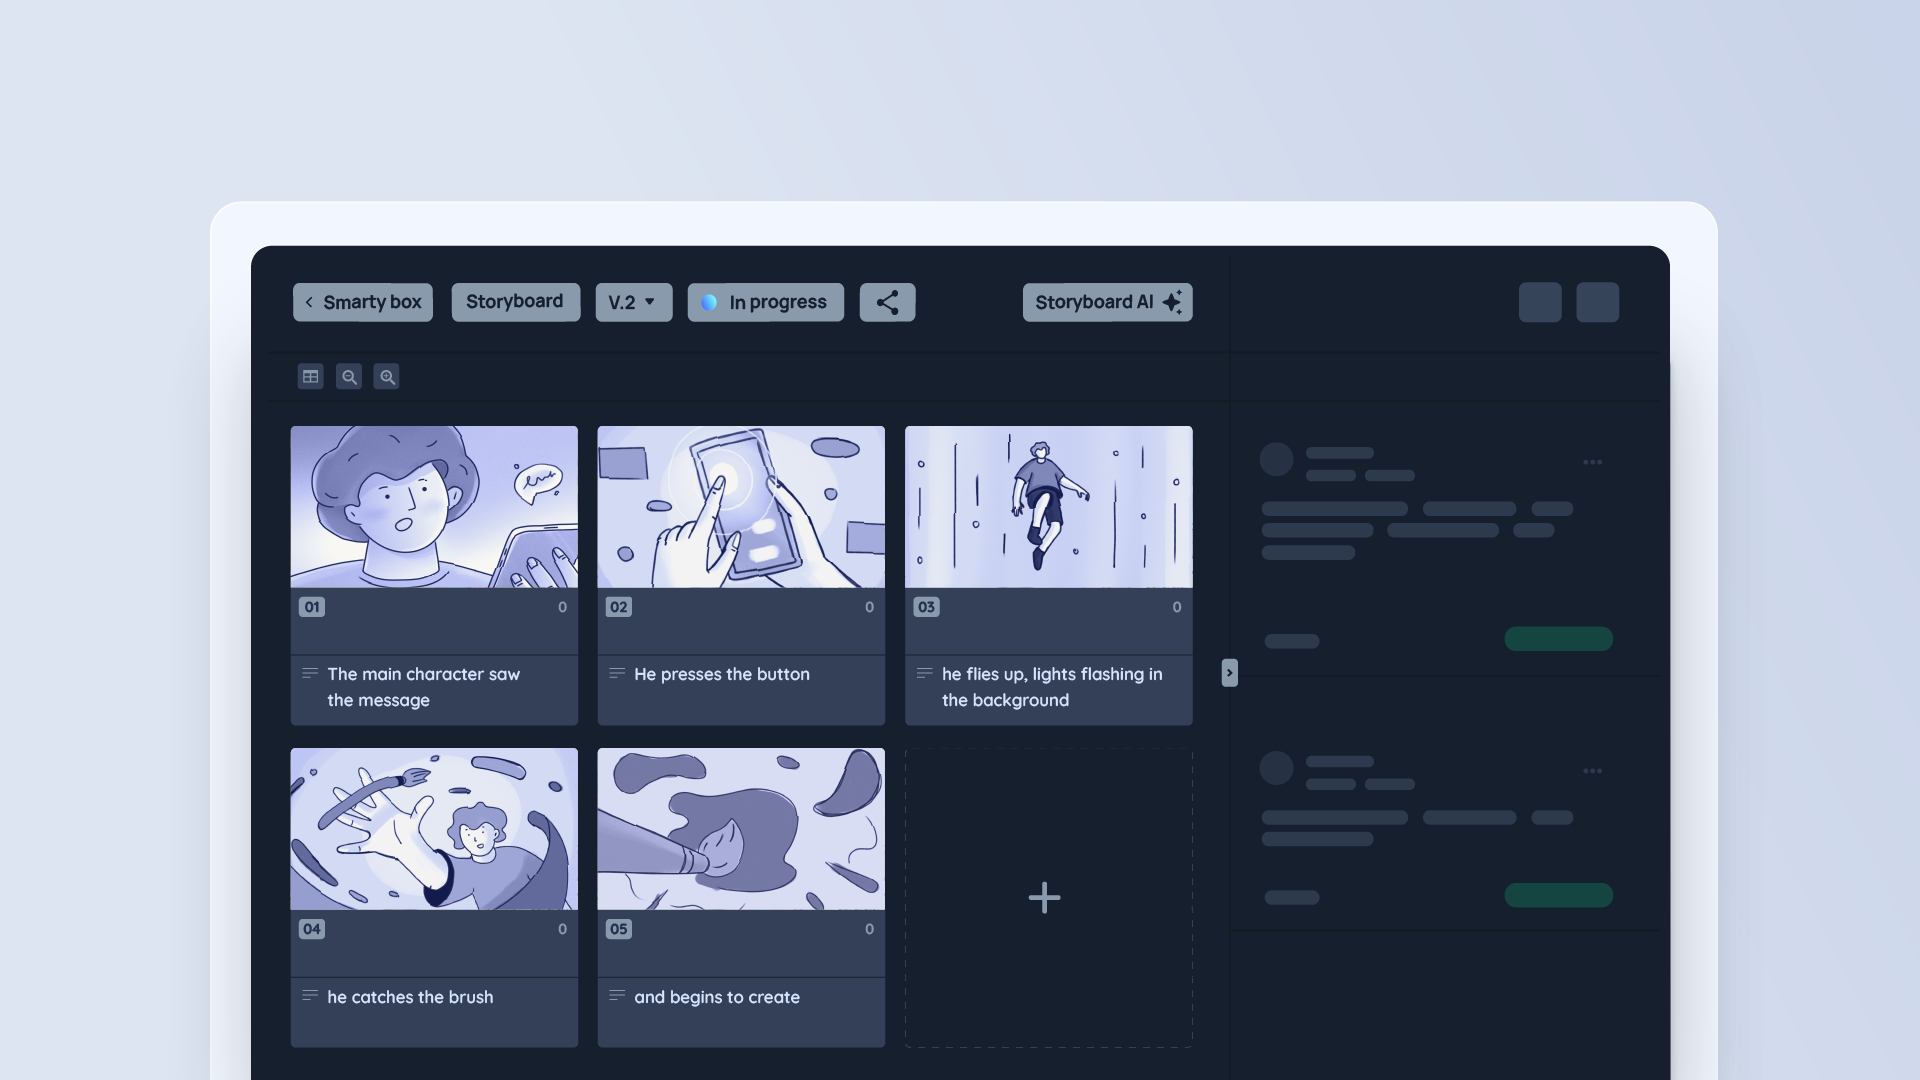Click text lines icon on frame 01

coord(310,673)
